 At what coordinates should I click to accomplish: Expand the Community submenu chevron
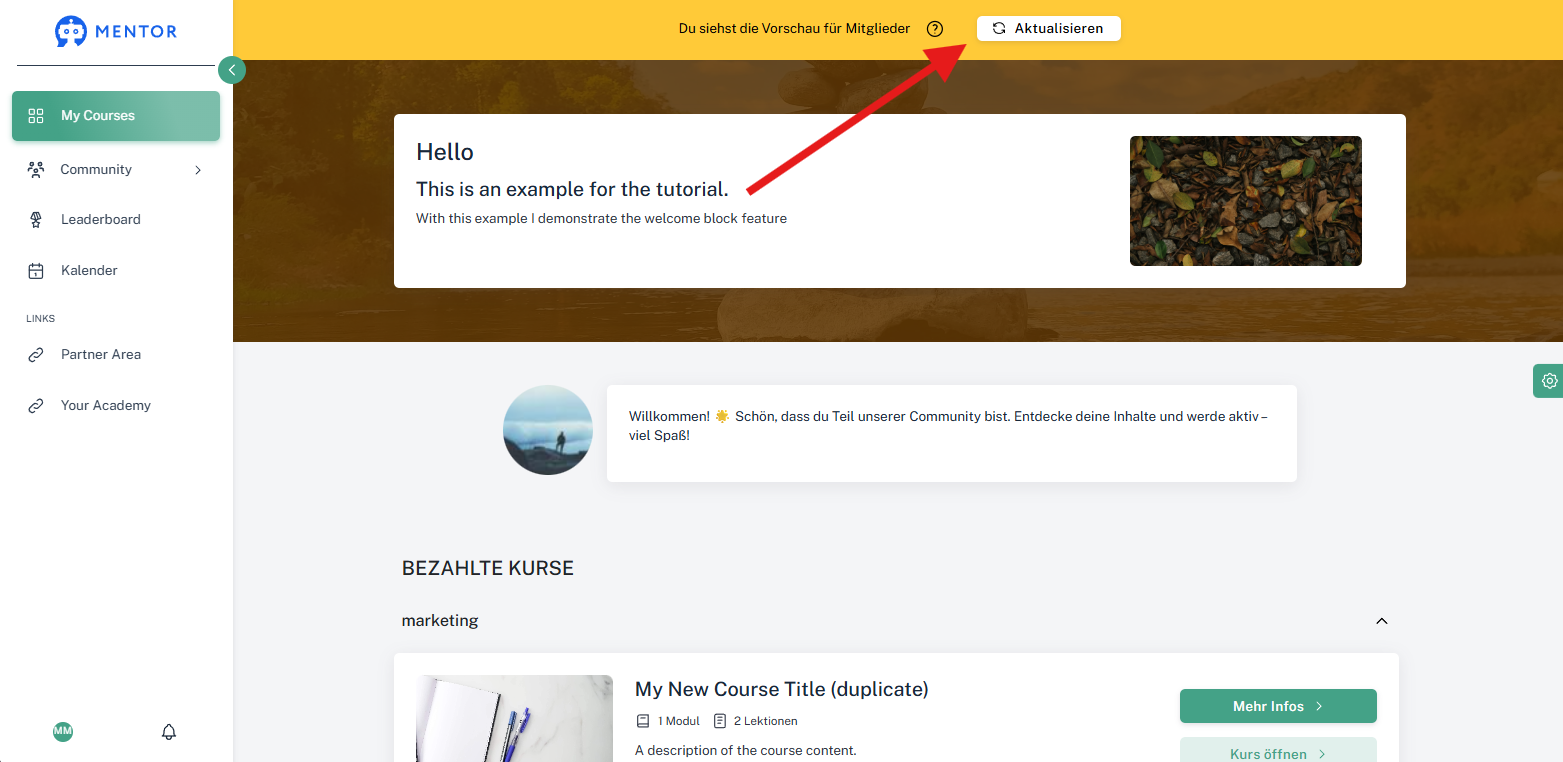coord(198,170)
